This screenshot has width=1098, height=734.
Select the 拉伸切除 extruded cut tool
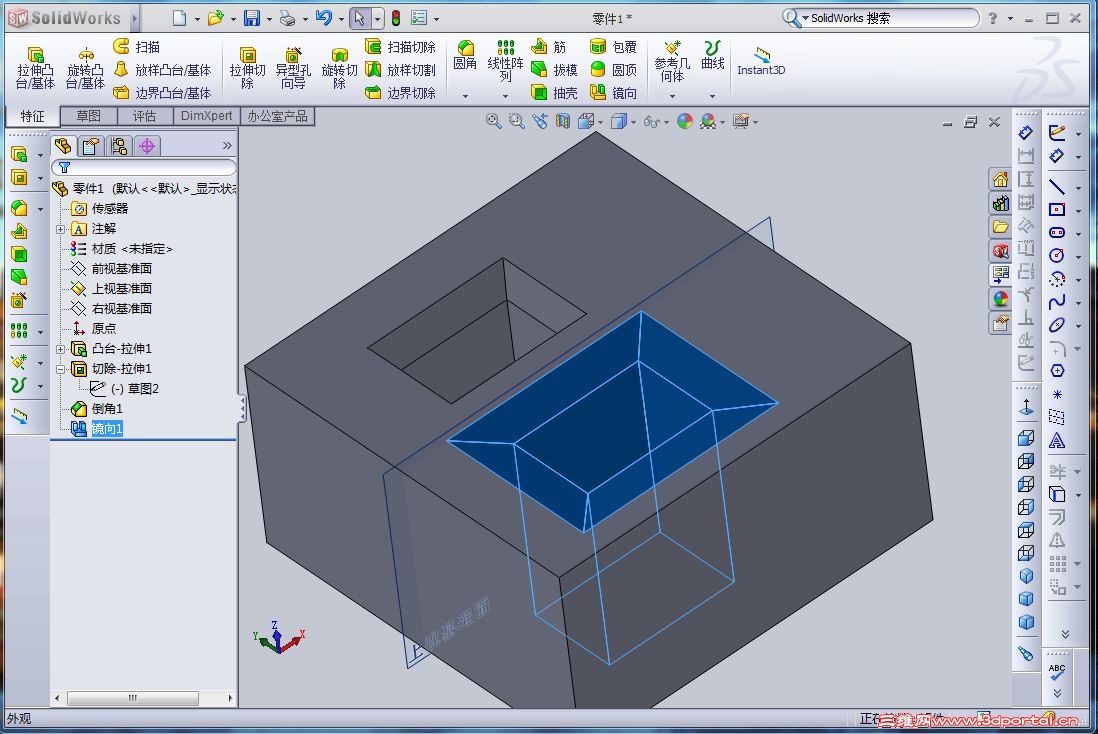[x=247, y=68]
